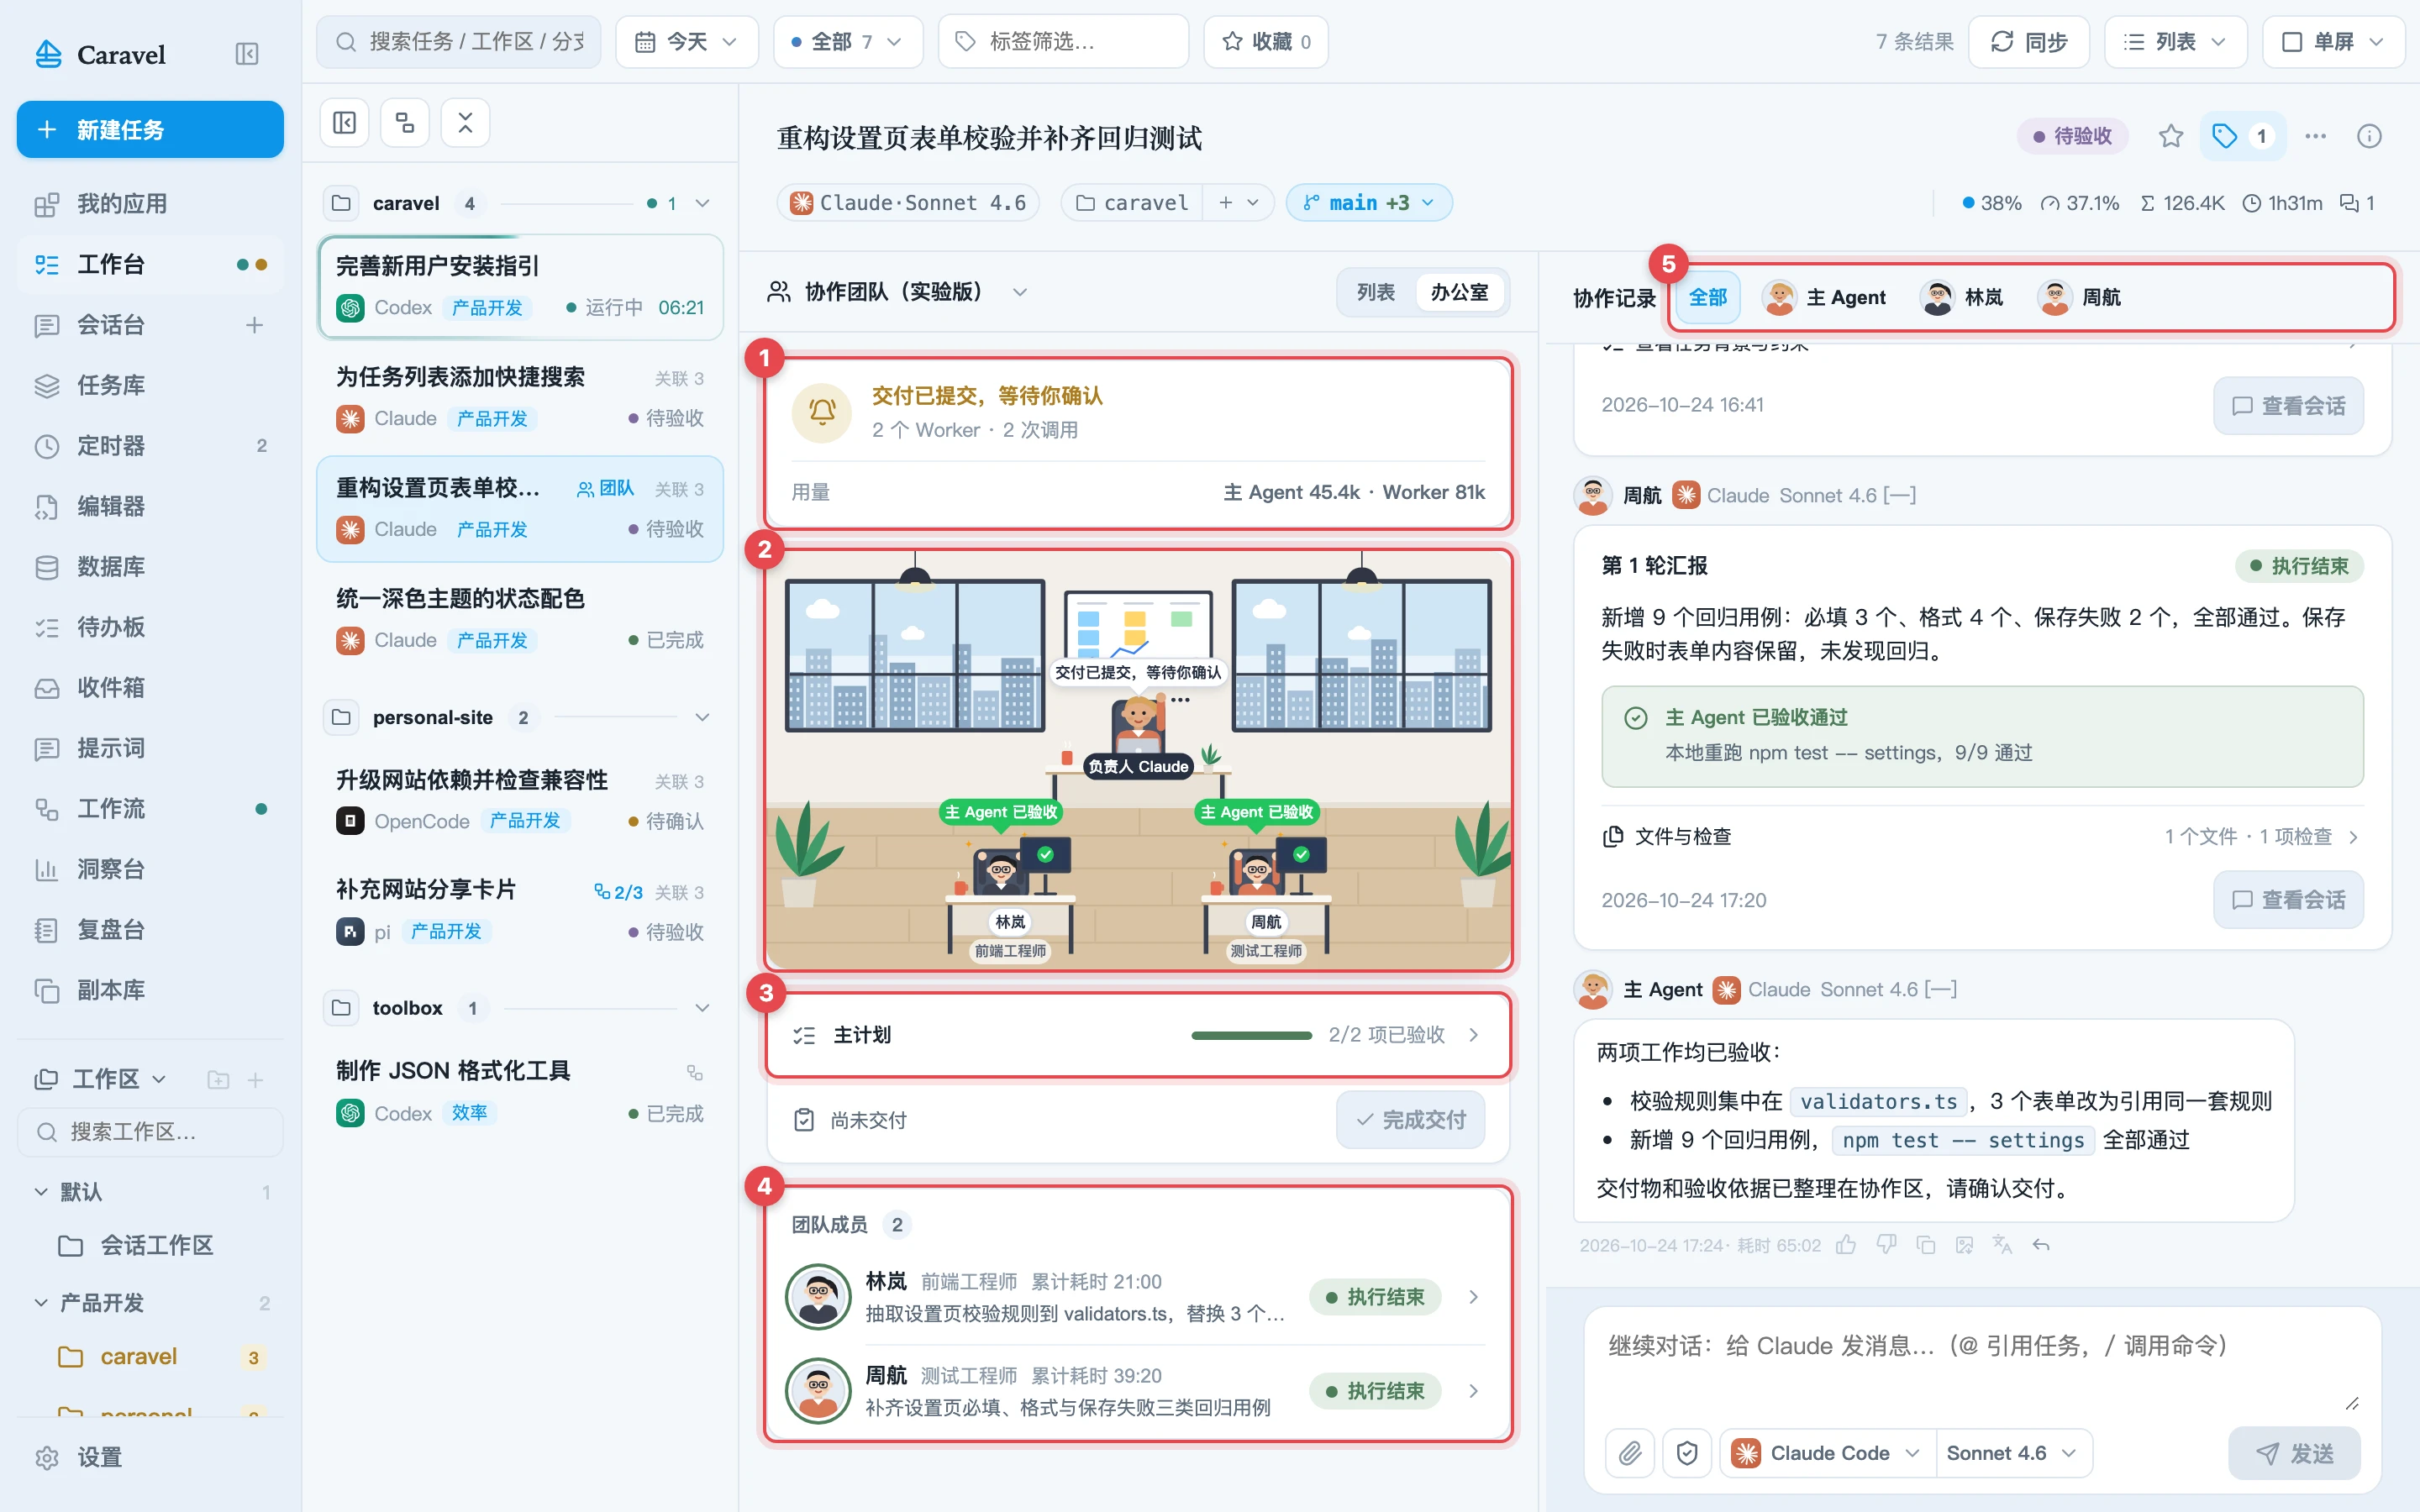Click the 同步 button

tap(2028, 42)
